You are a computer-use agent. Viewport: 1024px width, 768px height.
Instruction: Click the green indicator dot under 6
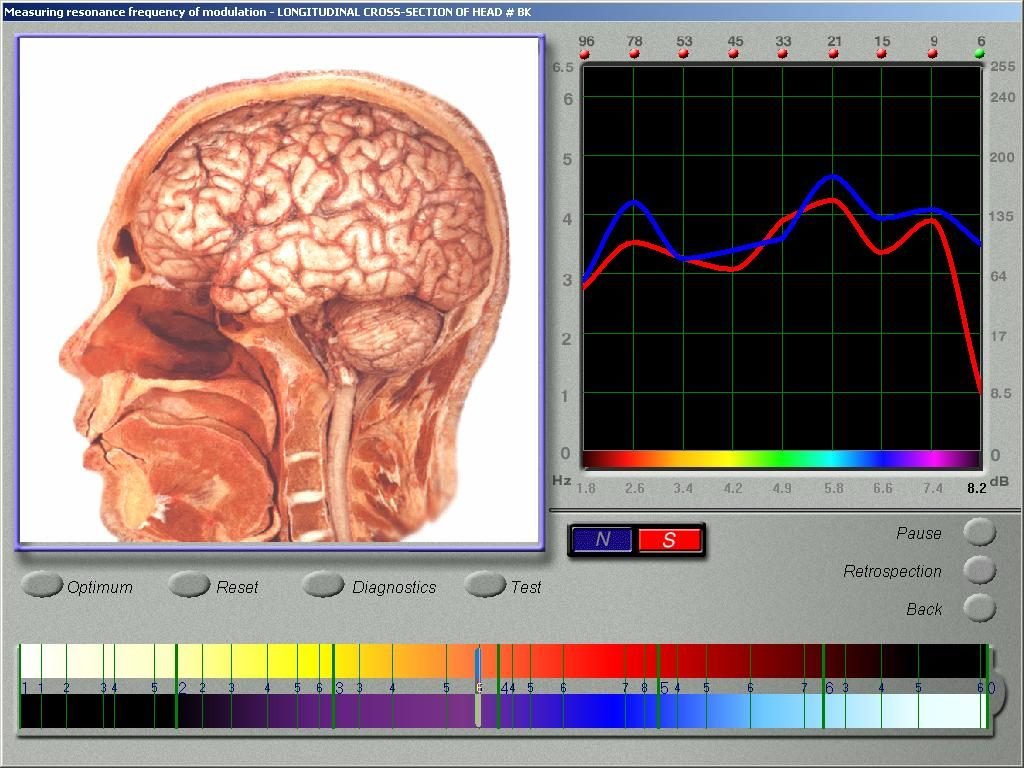point(980,54)
